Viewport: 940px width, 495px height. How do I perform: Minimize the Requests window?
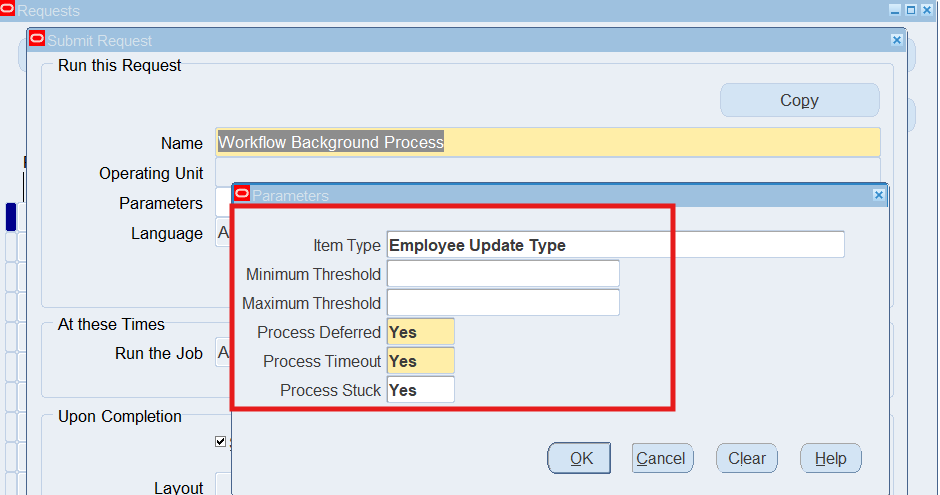[x=895, y=10]
